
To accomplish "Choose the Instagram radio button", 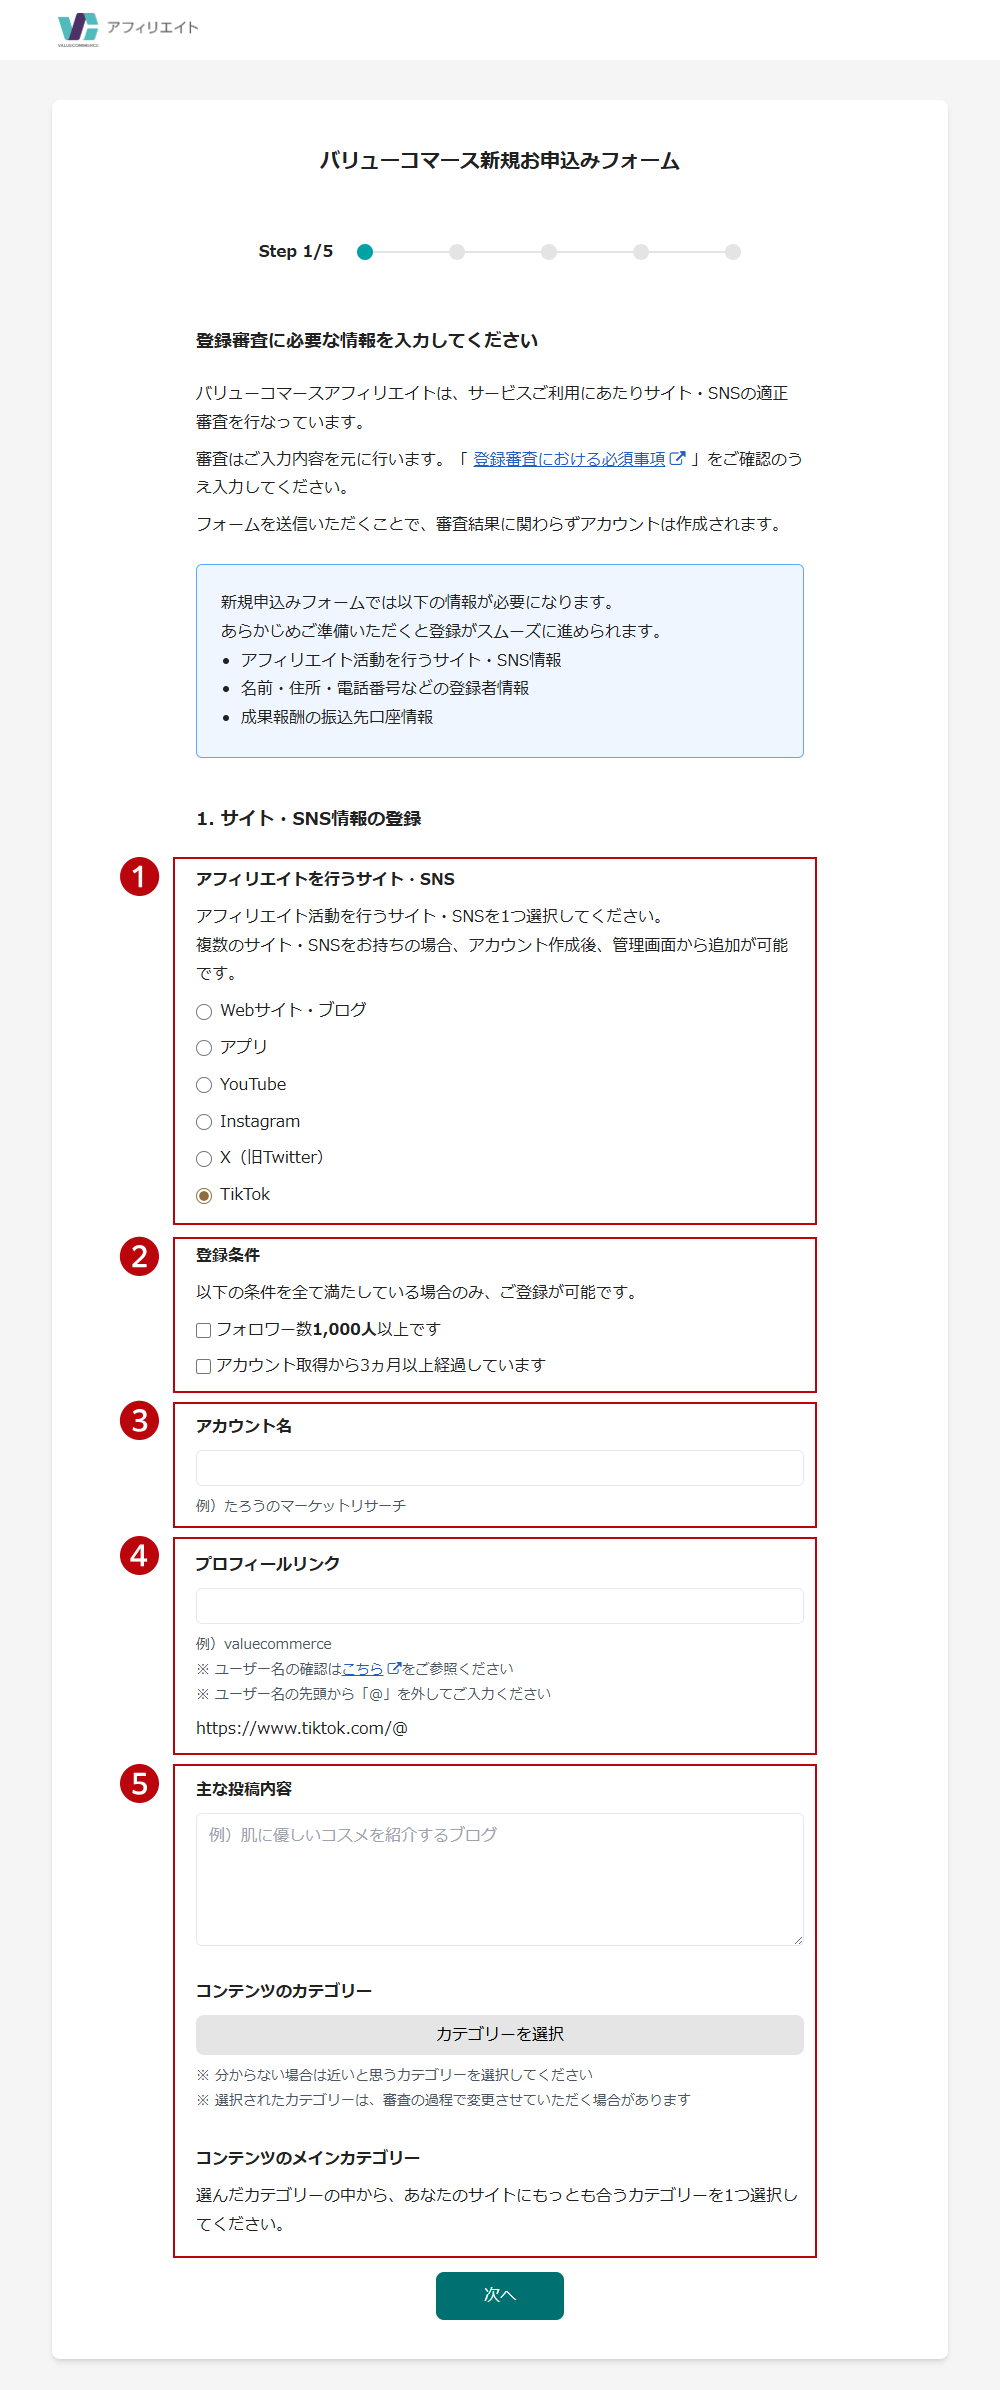I will [204, 1122].
